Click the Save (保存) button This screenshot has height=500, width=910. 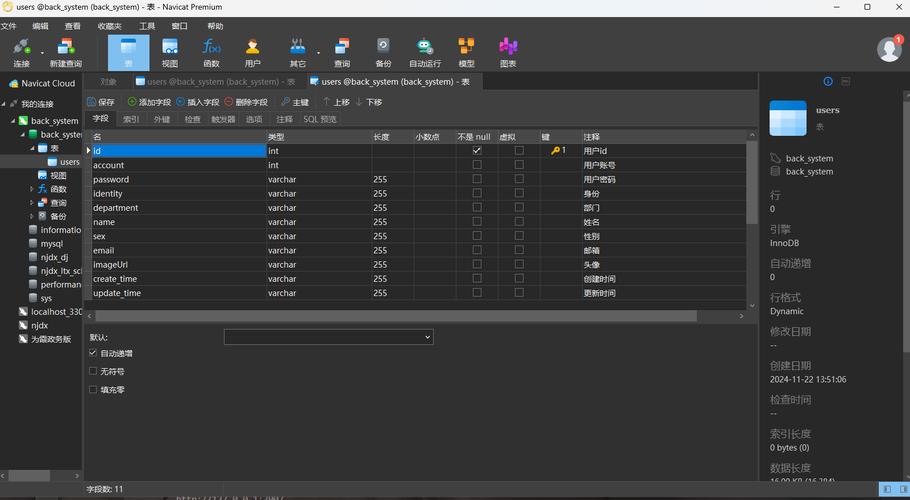pyautogui.click(x=101, y=102)
